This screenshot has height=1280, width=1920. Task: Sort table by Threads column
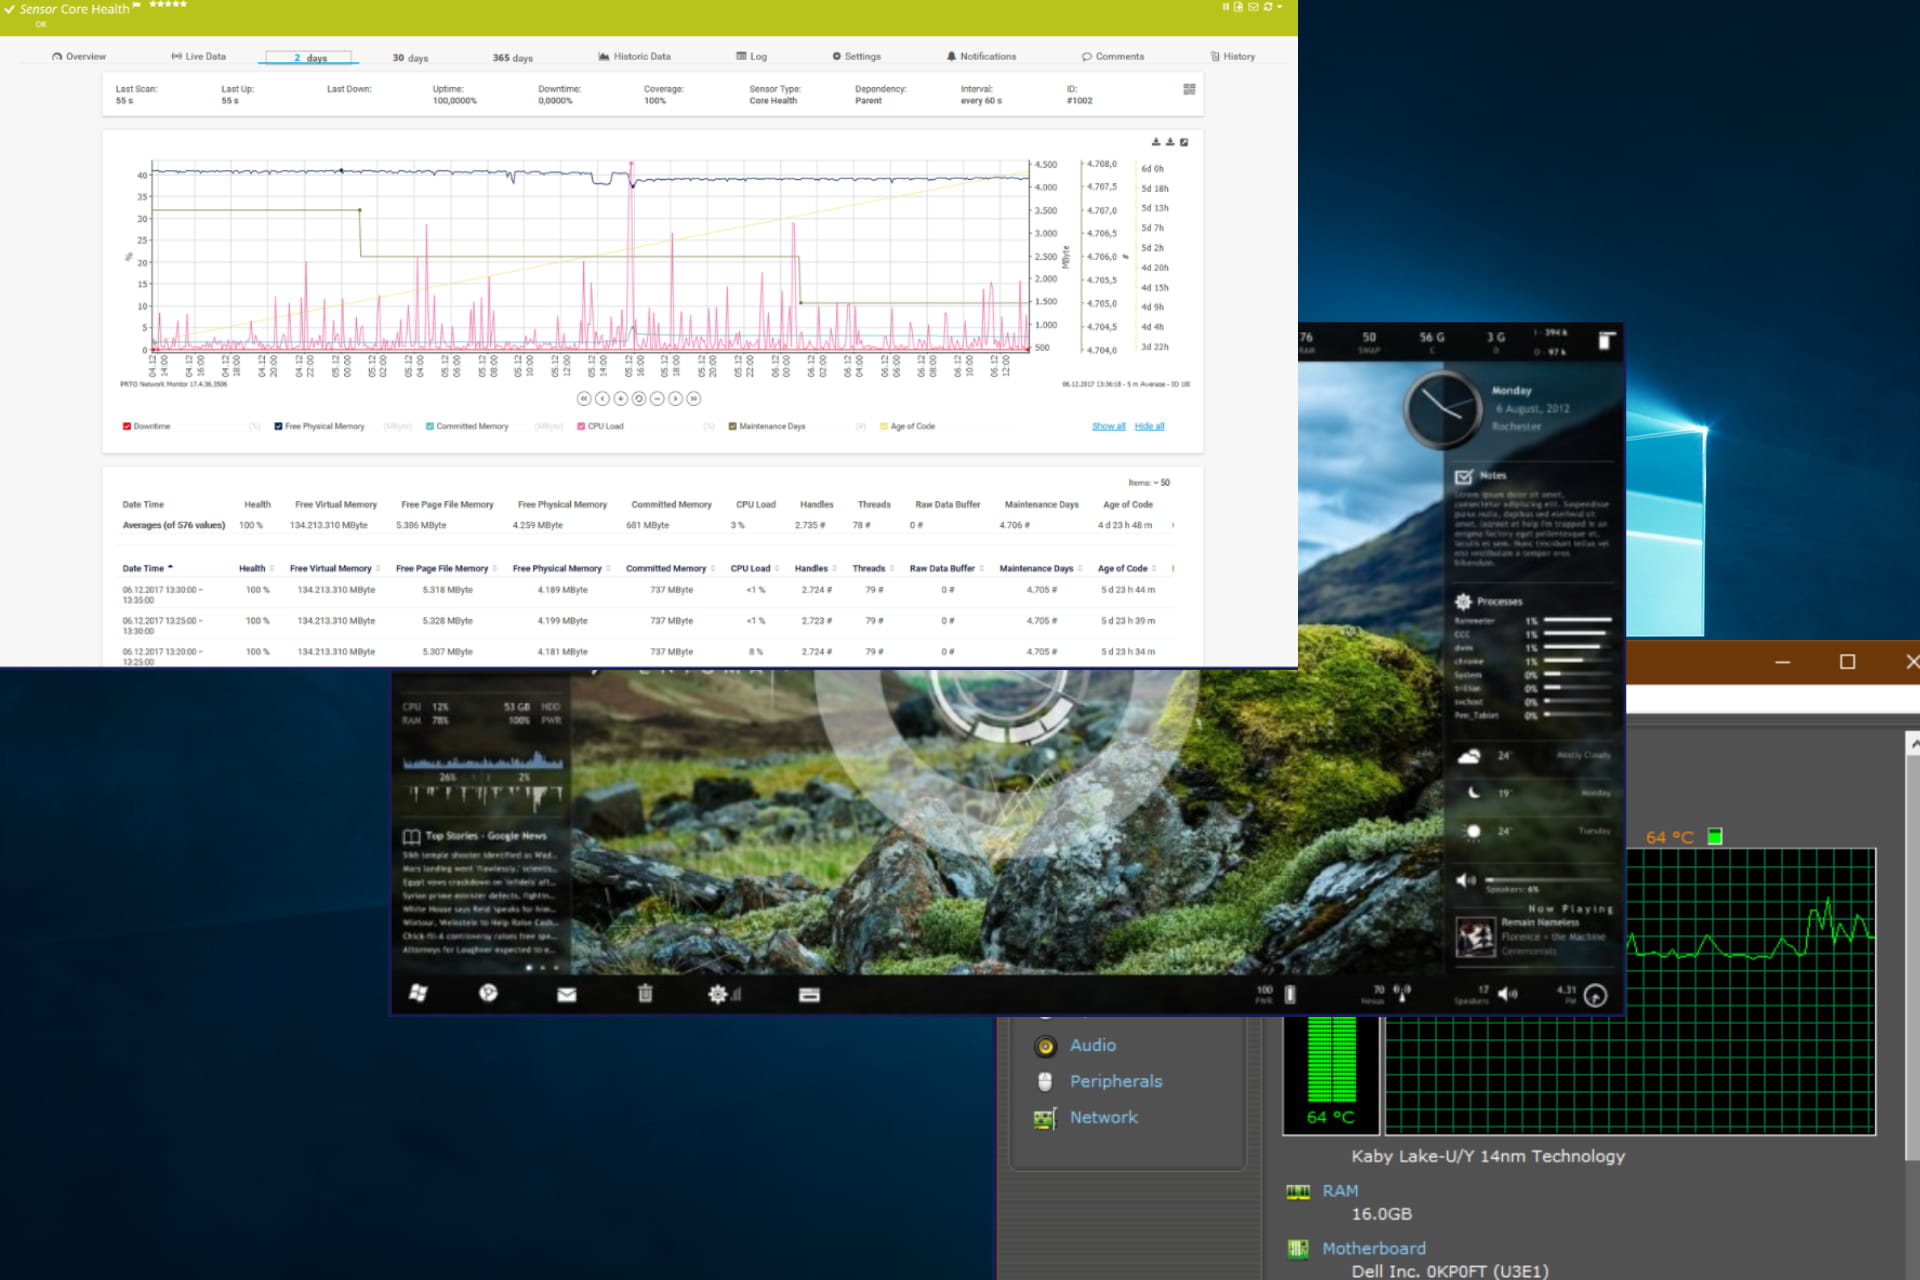point(873,568)
